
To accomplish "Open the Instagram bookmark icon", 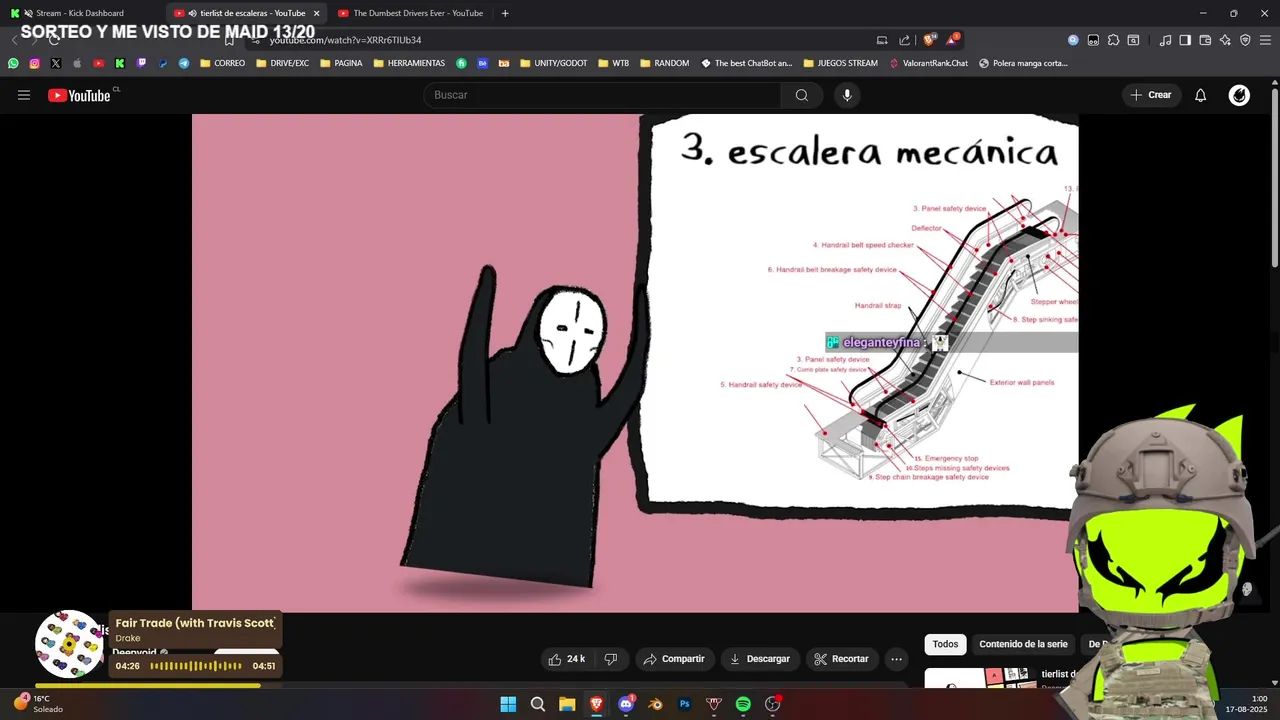I will (34, 63).
